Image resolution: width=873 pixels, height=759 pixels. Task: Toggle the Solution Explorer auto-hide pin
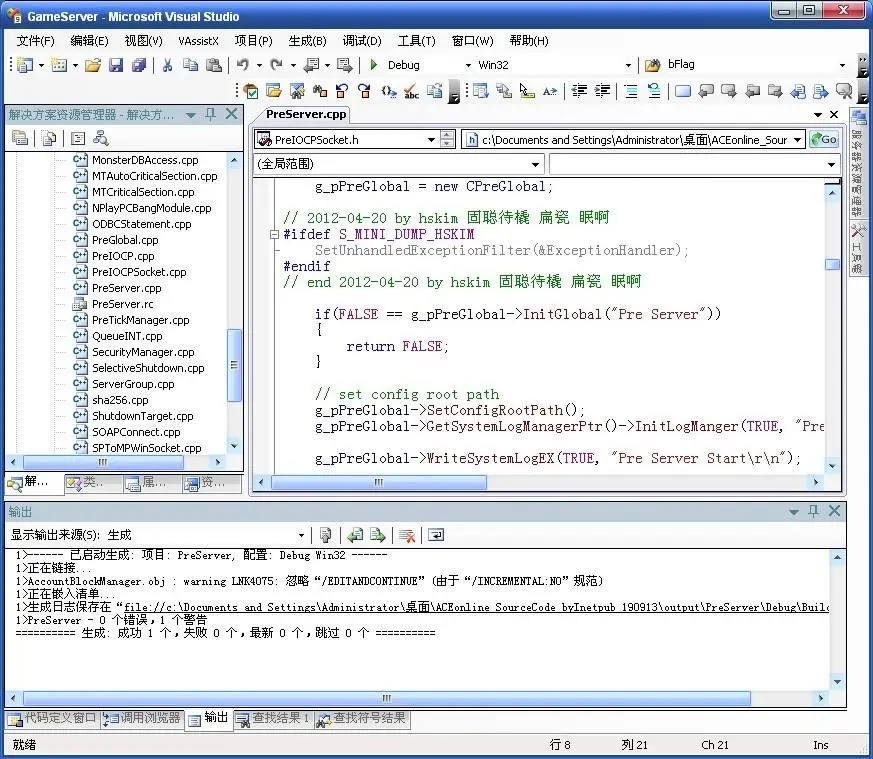[x=210, y=114]
